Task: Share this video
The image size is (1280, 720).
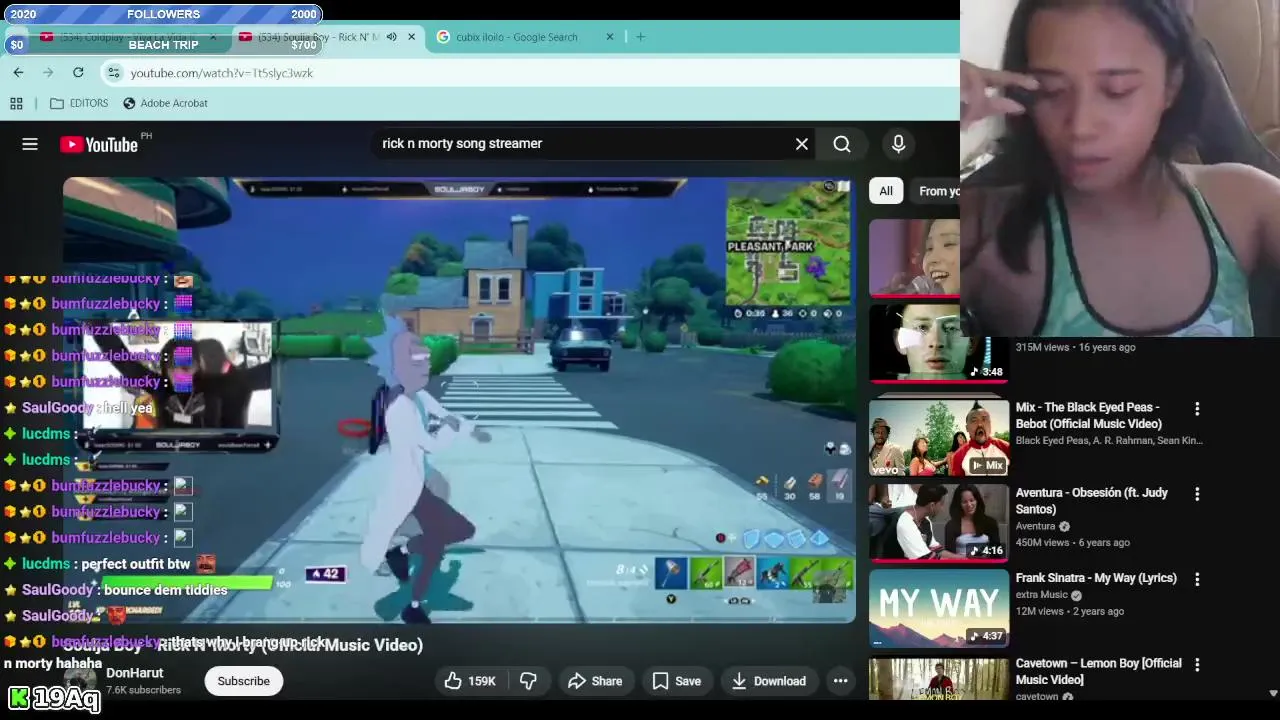Action: tap(595, 681)
